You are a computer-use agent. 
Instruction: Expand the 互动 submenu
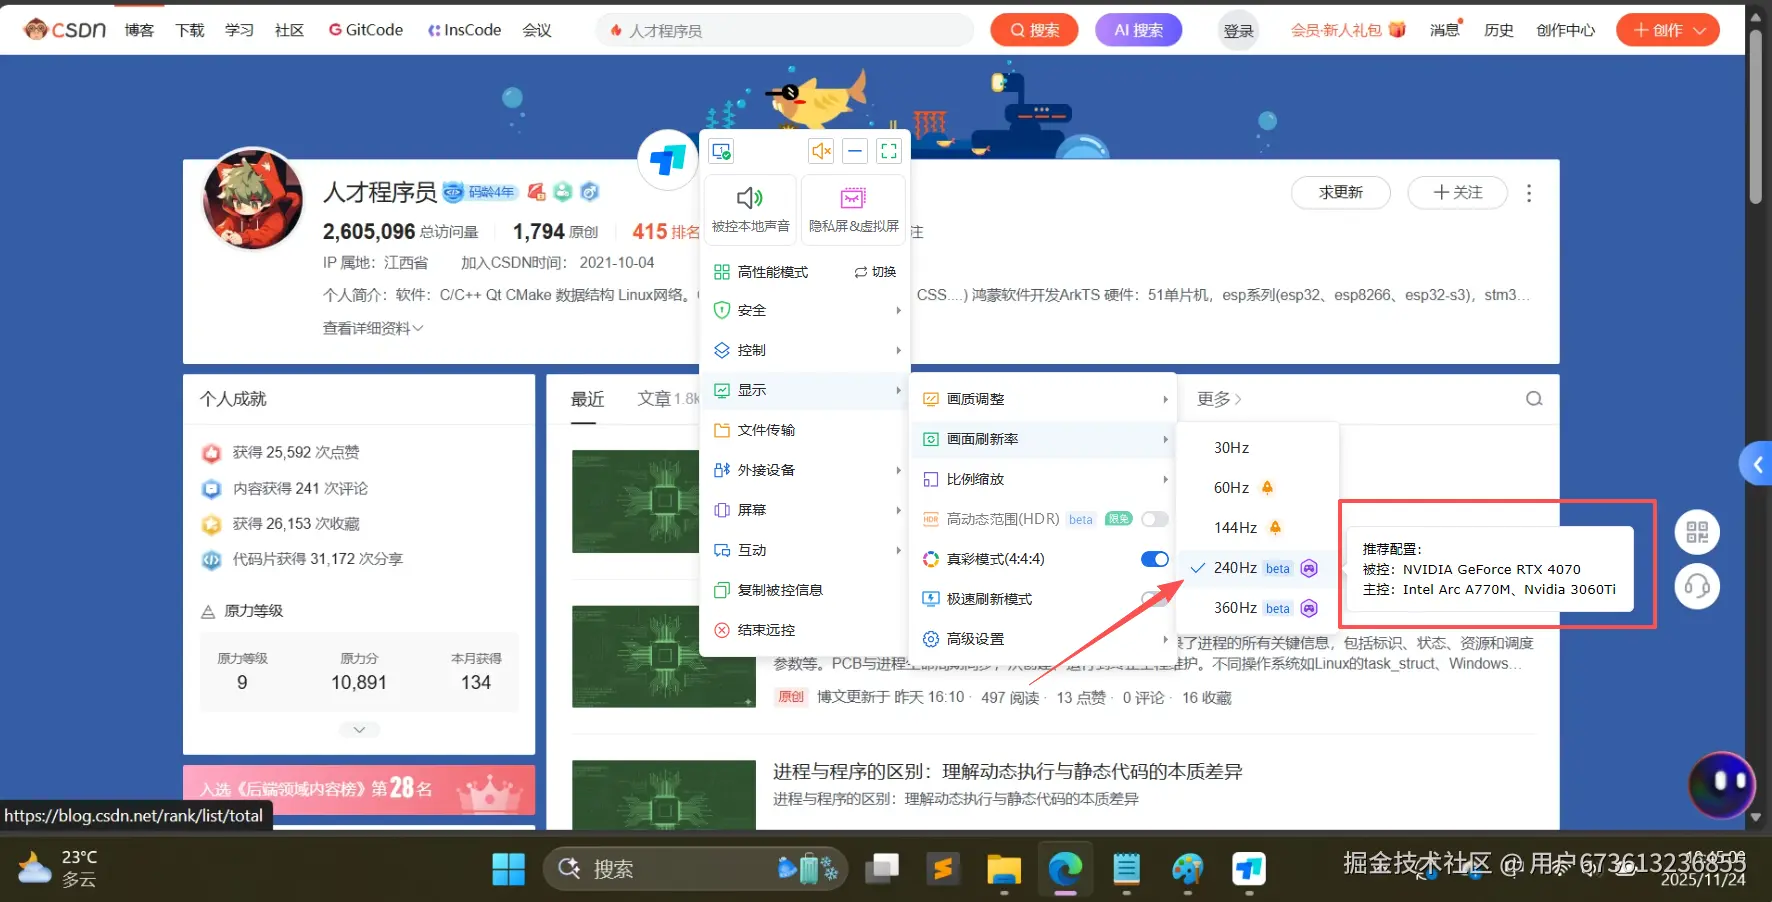(806, 550)
